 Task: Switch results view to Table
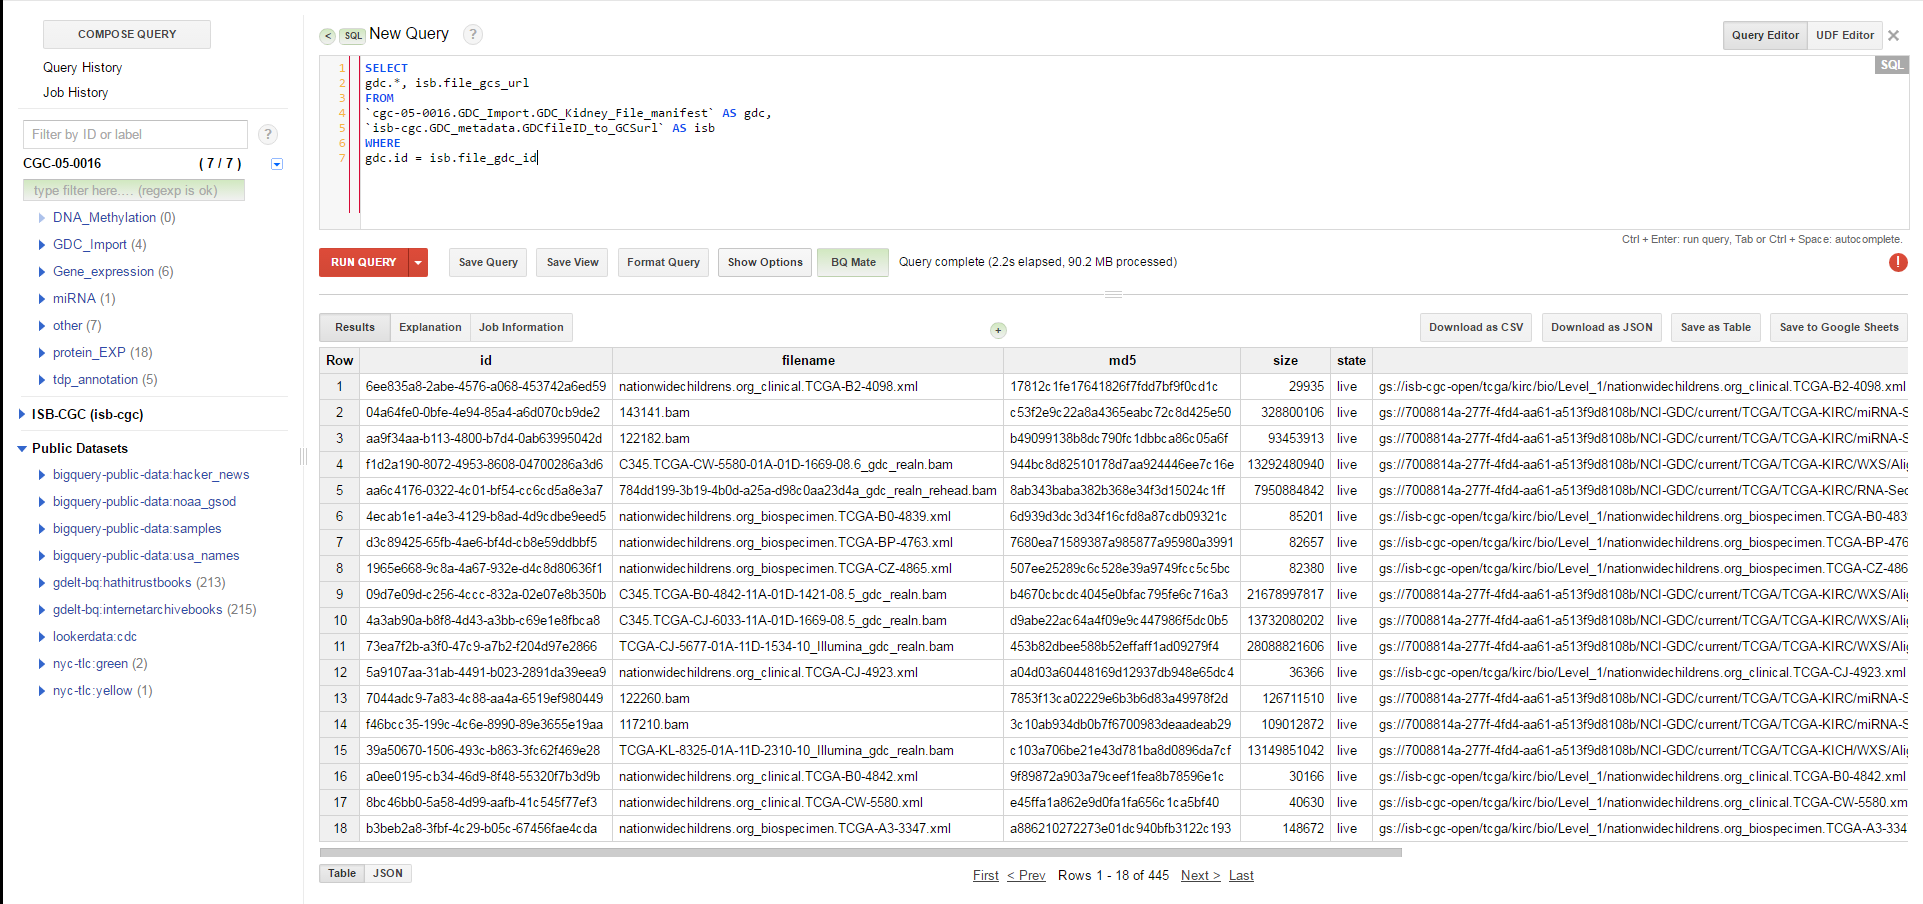click(342, 873)
